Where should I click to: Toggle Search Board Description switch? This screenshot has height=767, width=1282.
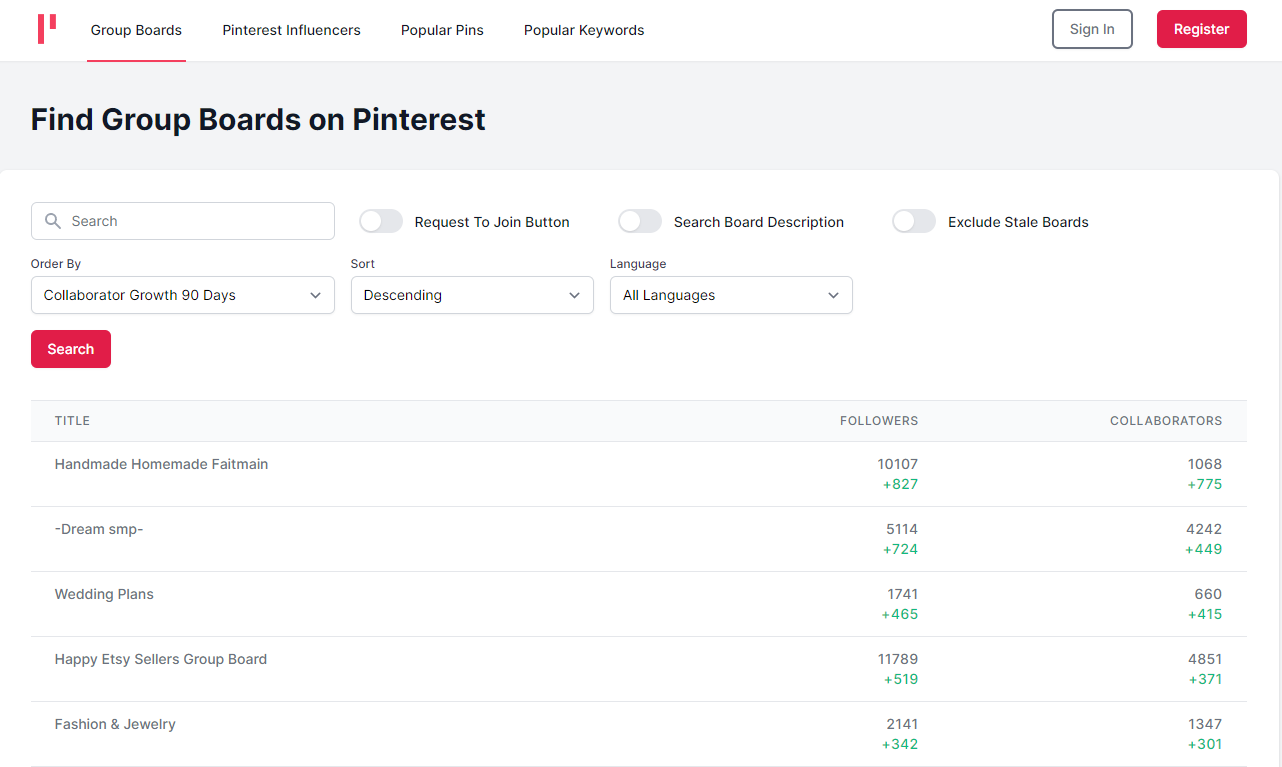(640, 221)
